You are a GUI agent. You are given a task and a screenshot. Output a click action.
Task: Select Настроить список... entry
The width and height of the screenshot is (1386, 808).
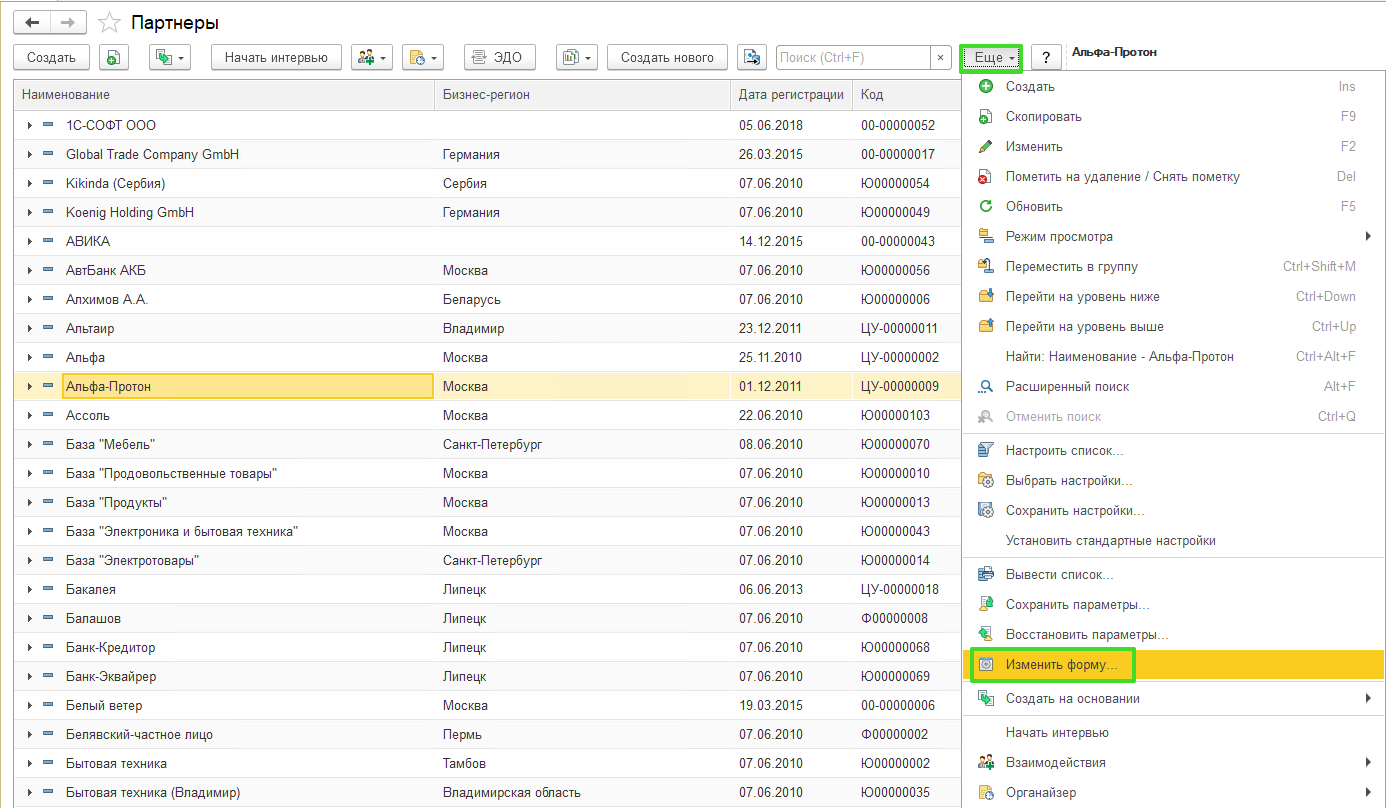(1172, 451)
